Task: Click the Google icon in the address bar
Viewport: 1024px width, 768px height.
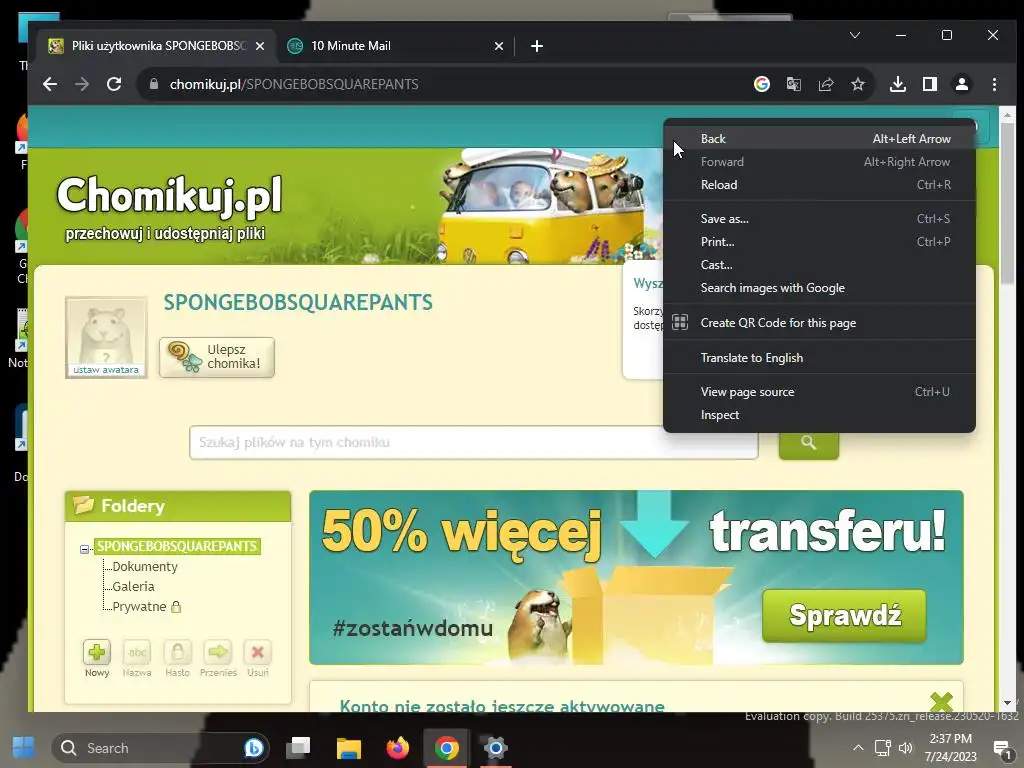Action: click(761, 84)
